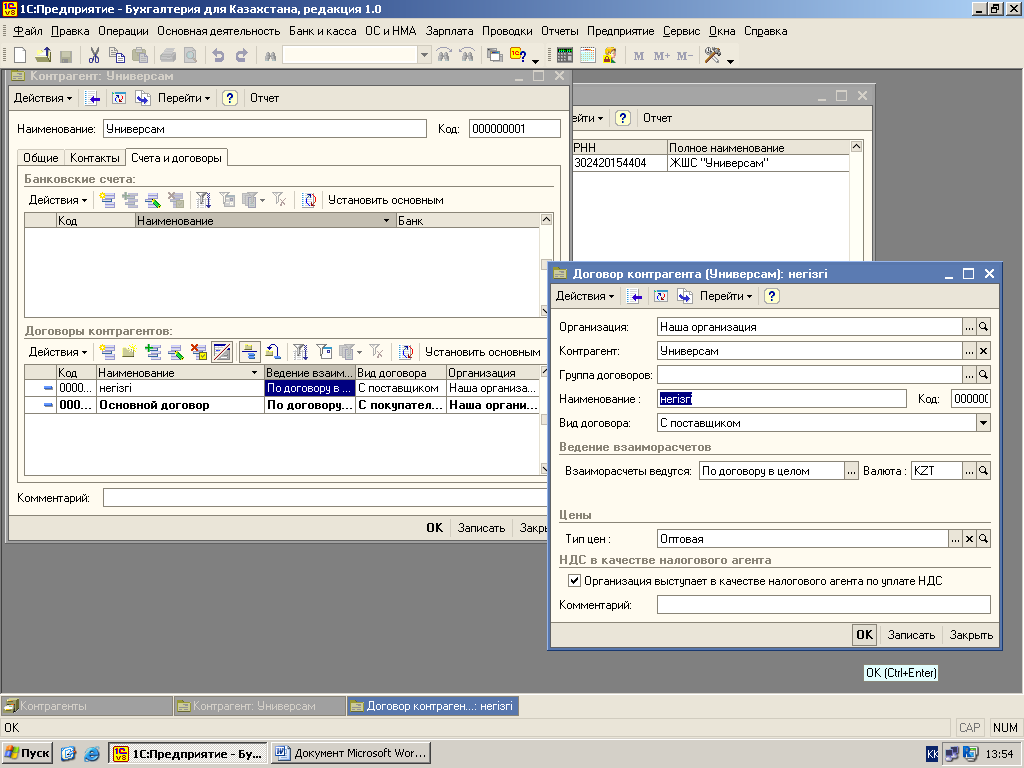Open Перейти dropdown in Договор контрагента dialog
Image resolution: width=1024 pixels, height=768 pixels.
coord(726,296)
